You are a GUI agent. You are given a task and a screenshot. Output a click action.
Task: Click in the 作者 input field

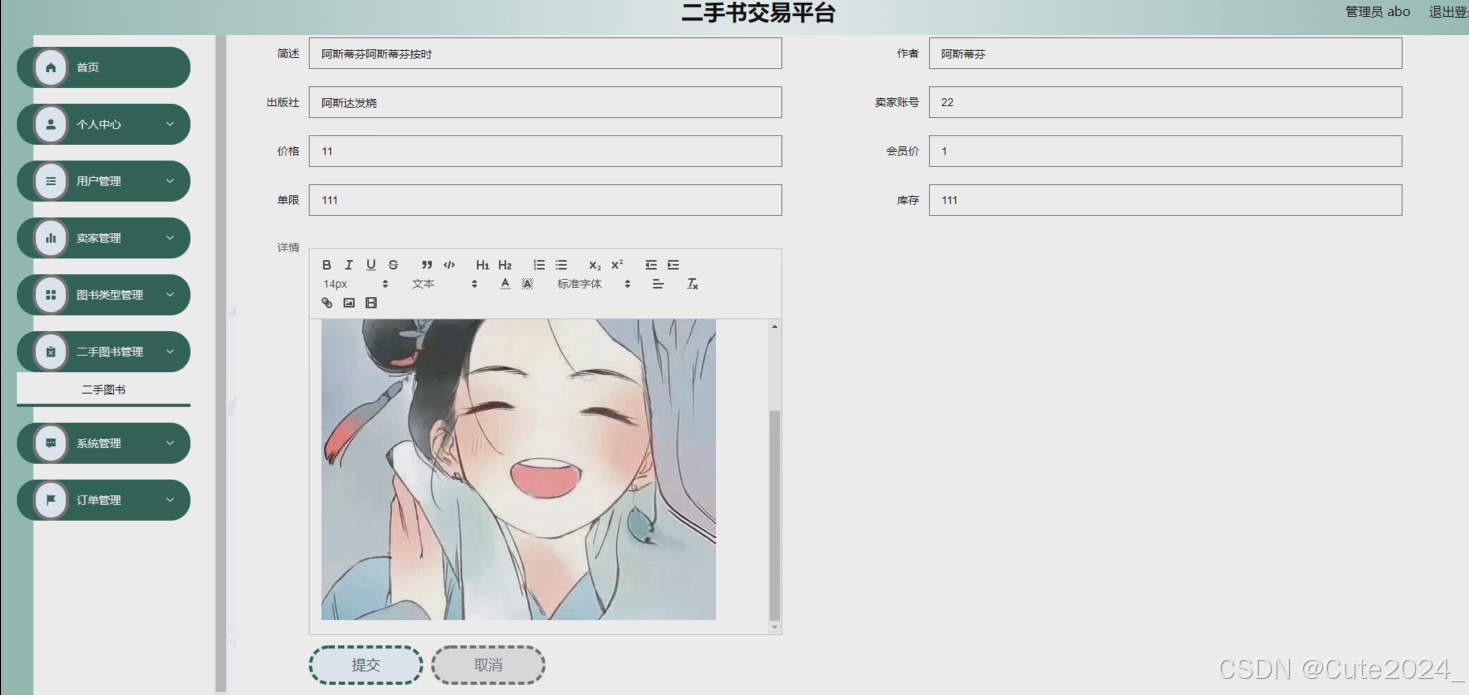1165,54
